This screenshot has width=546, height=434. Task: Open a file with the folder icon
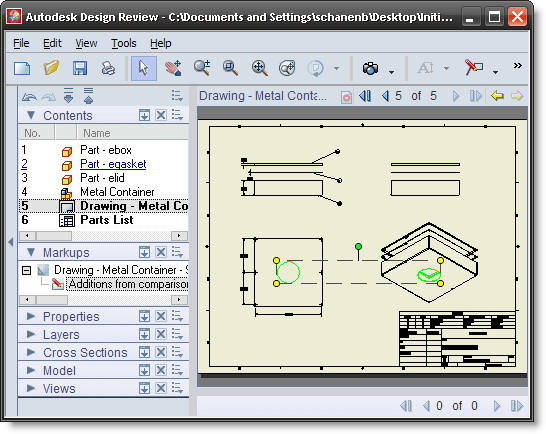[x=51, y=68]
